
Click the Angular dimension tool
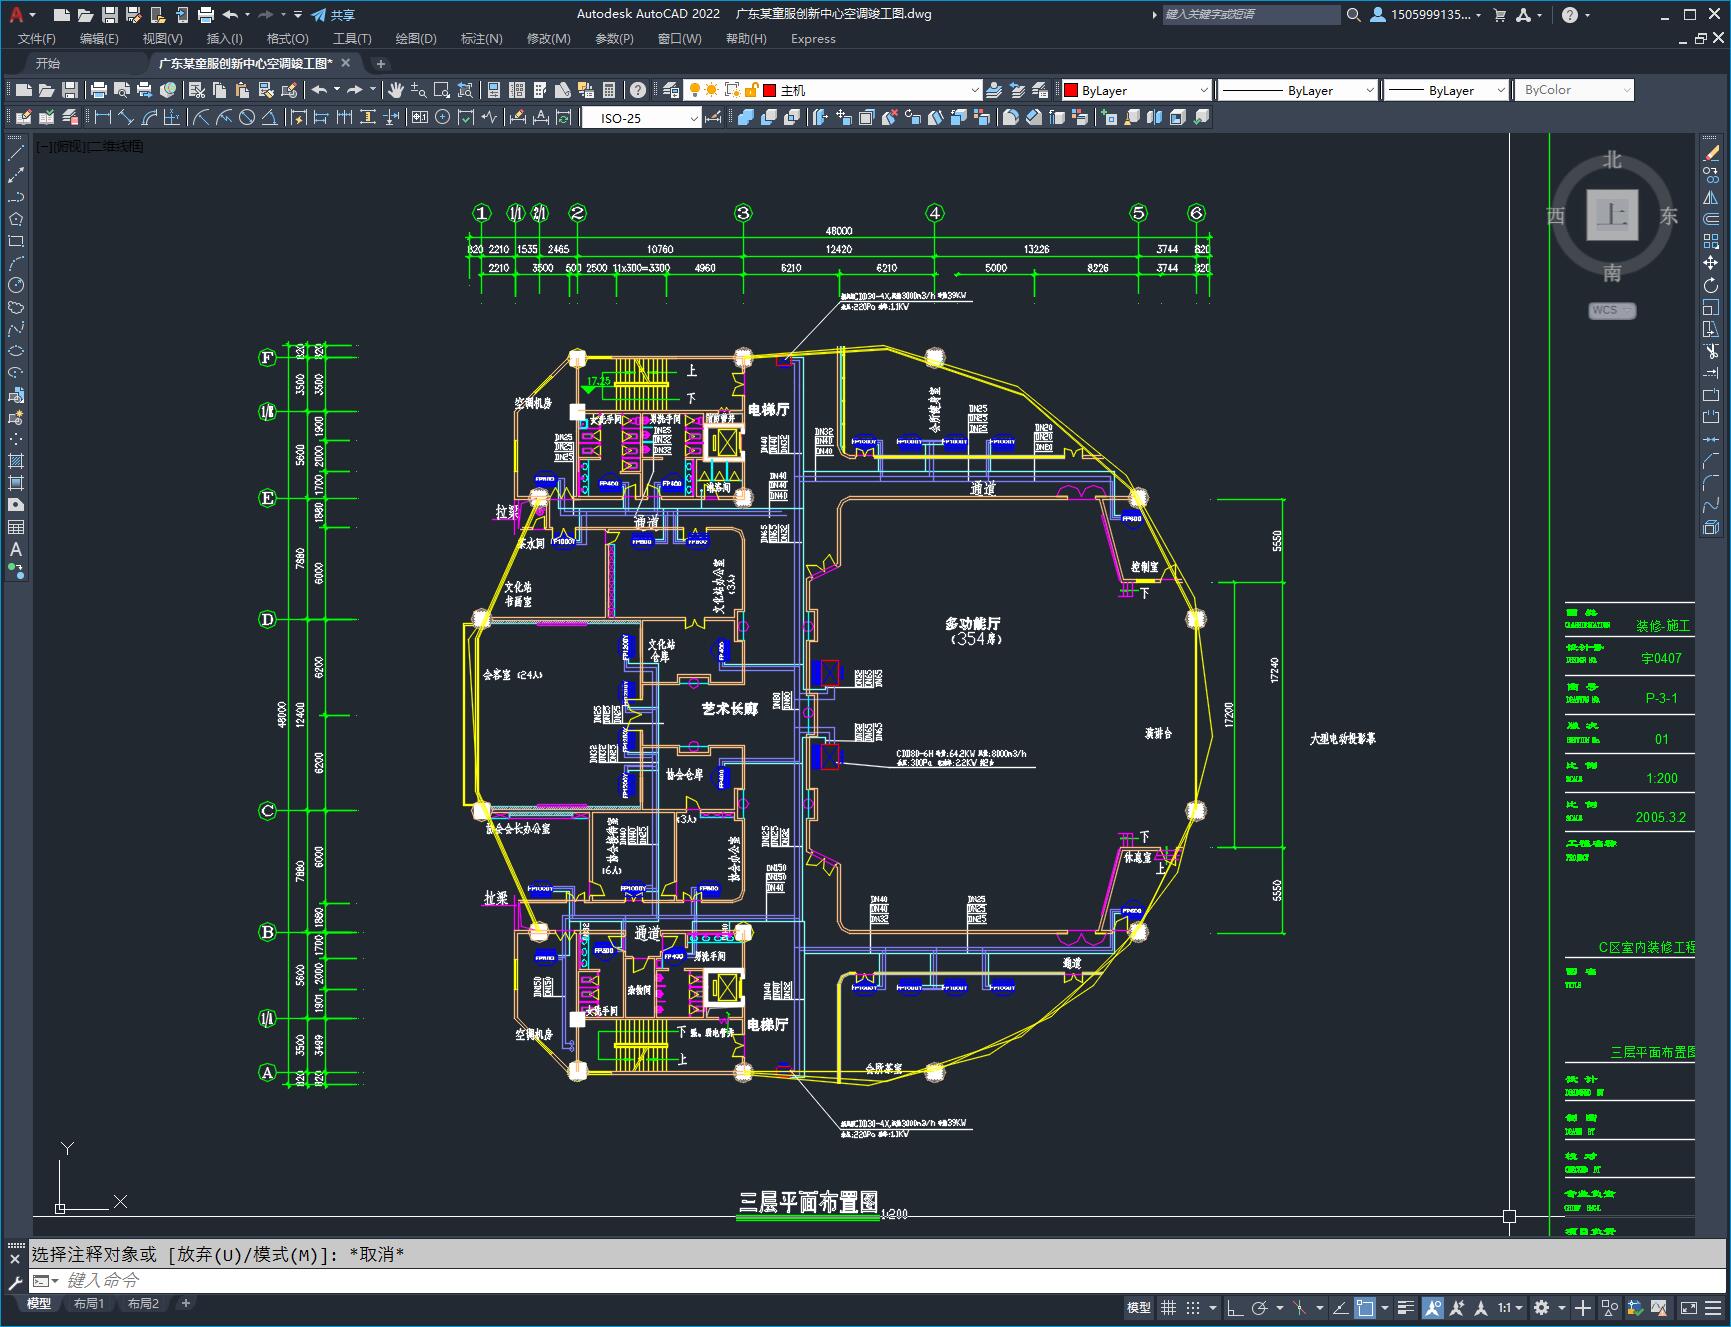coord(269,118)
